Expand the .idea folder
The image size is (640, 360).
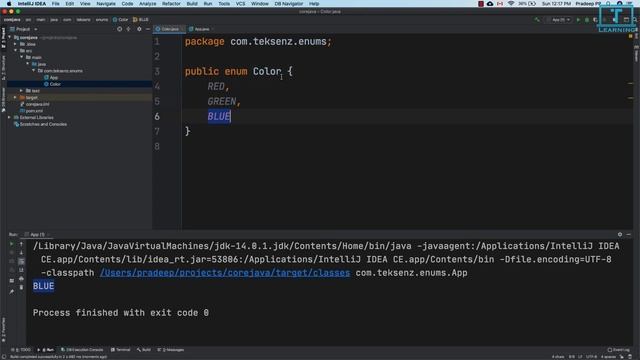click(x=16, y=44)
